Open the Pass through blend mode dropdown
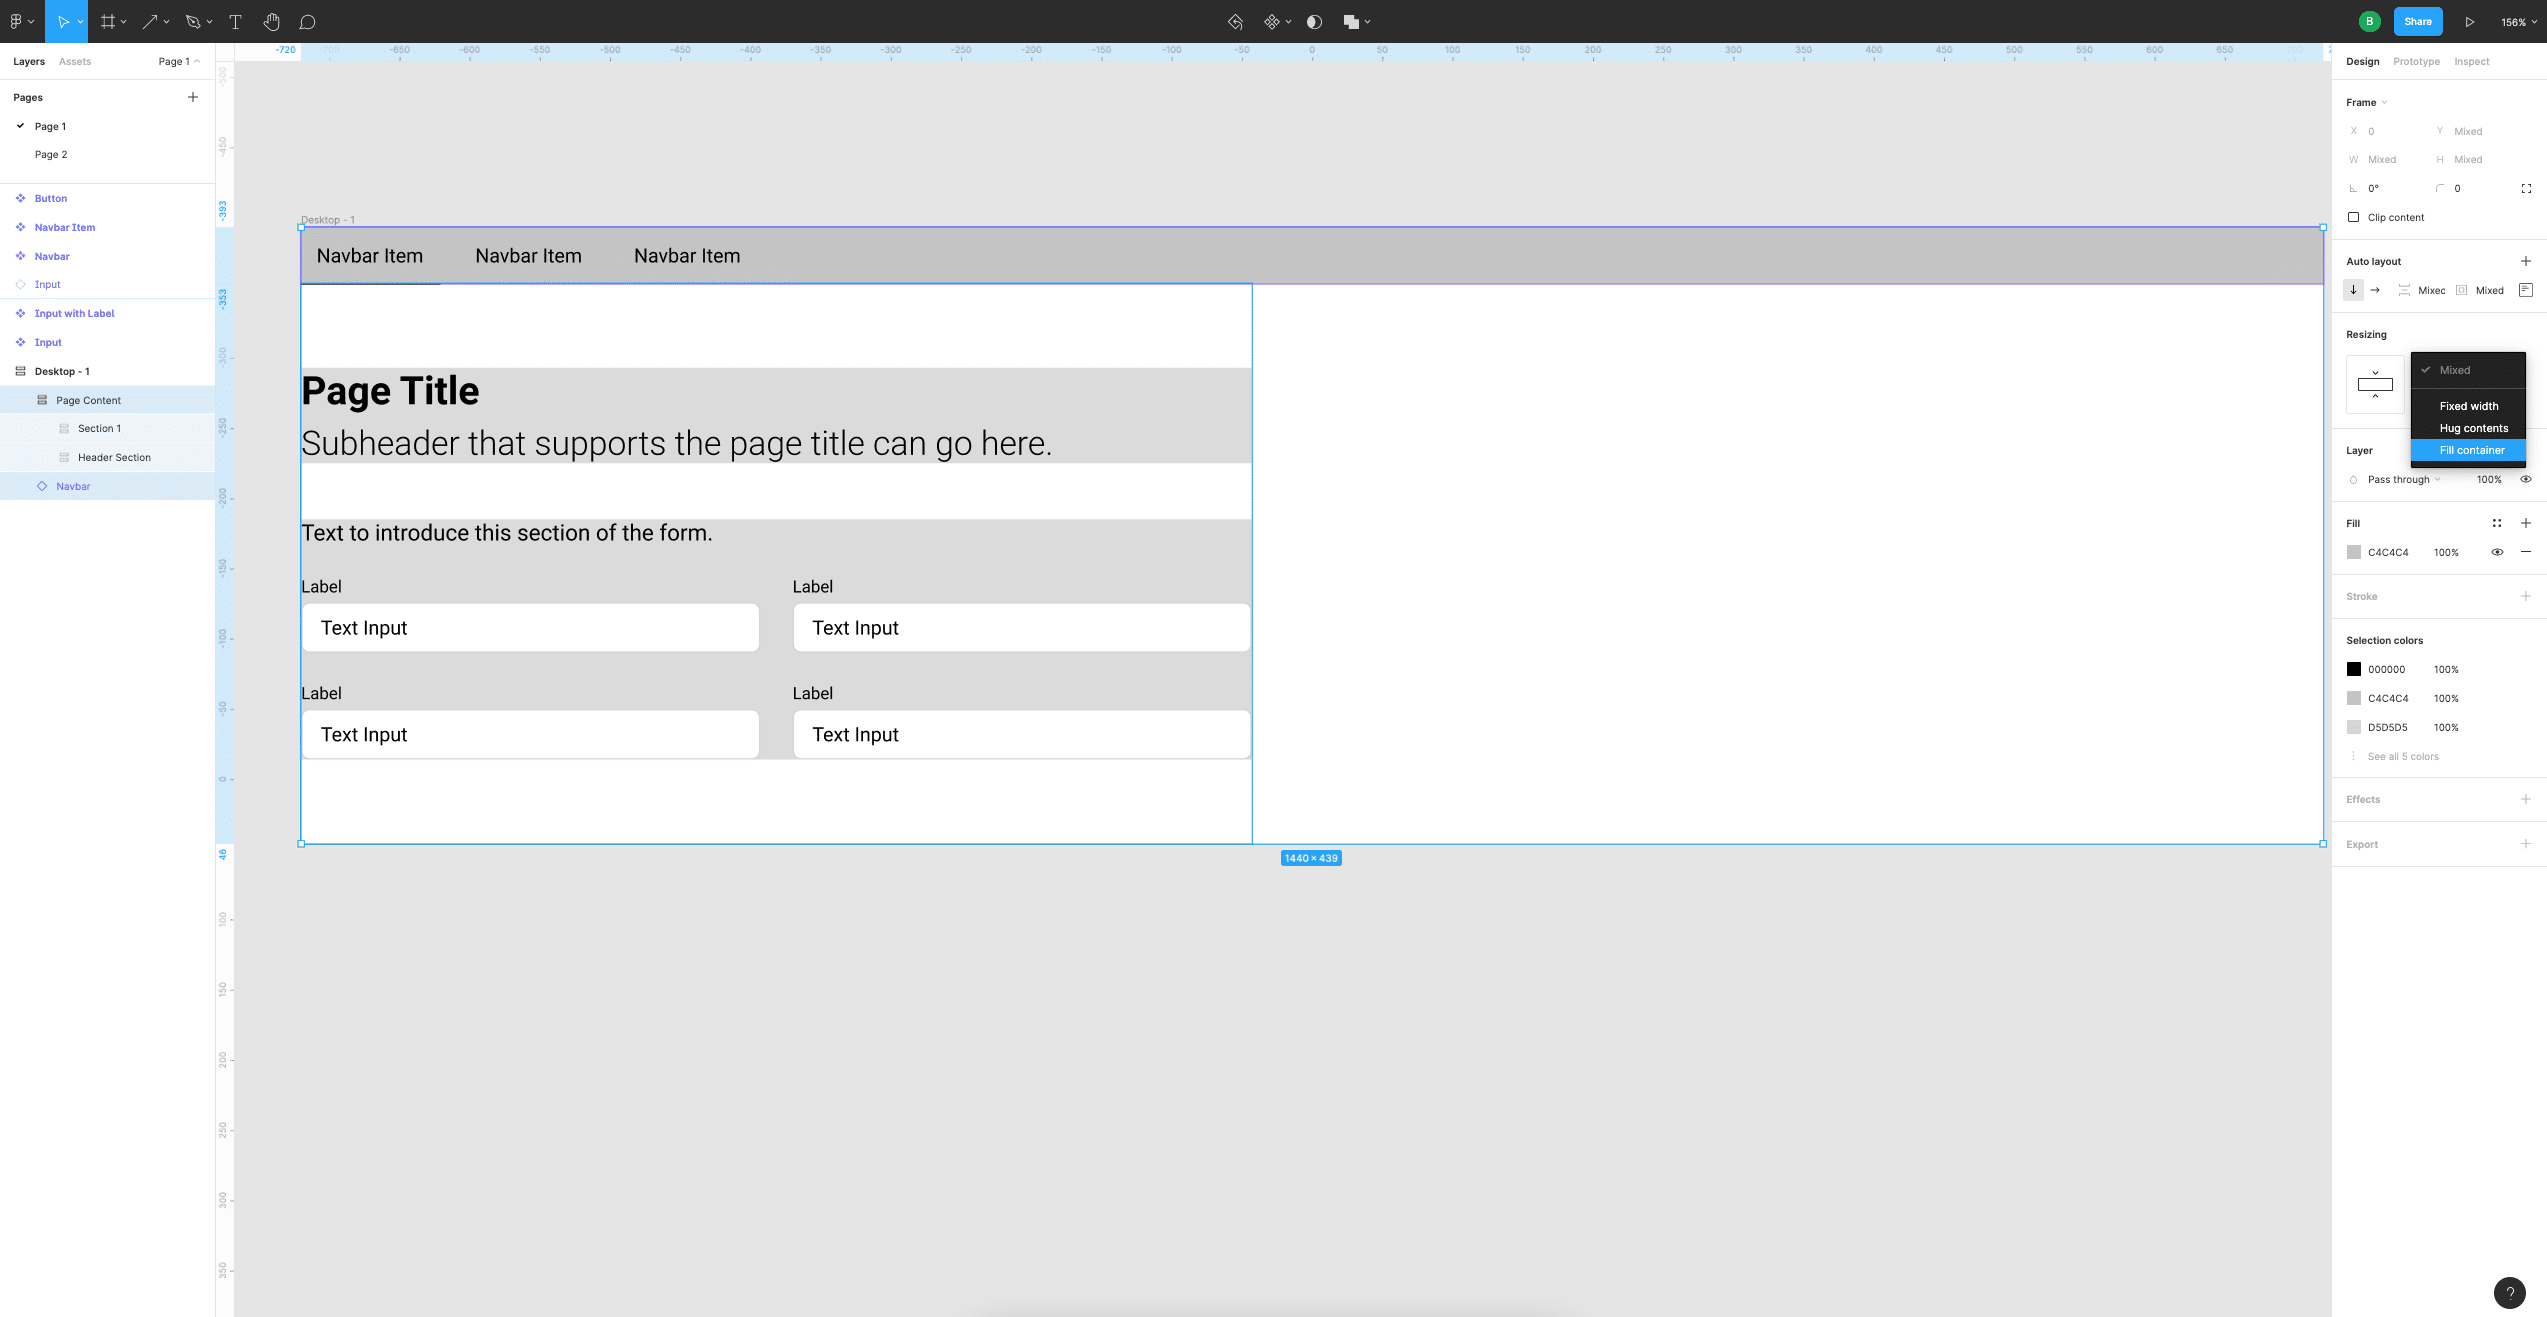The height and width of the screenshot is (1317, 2547). click(x=2400, y=479)
